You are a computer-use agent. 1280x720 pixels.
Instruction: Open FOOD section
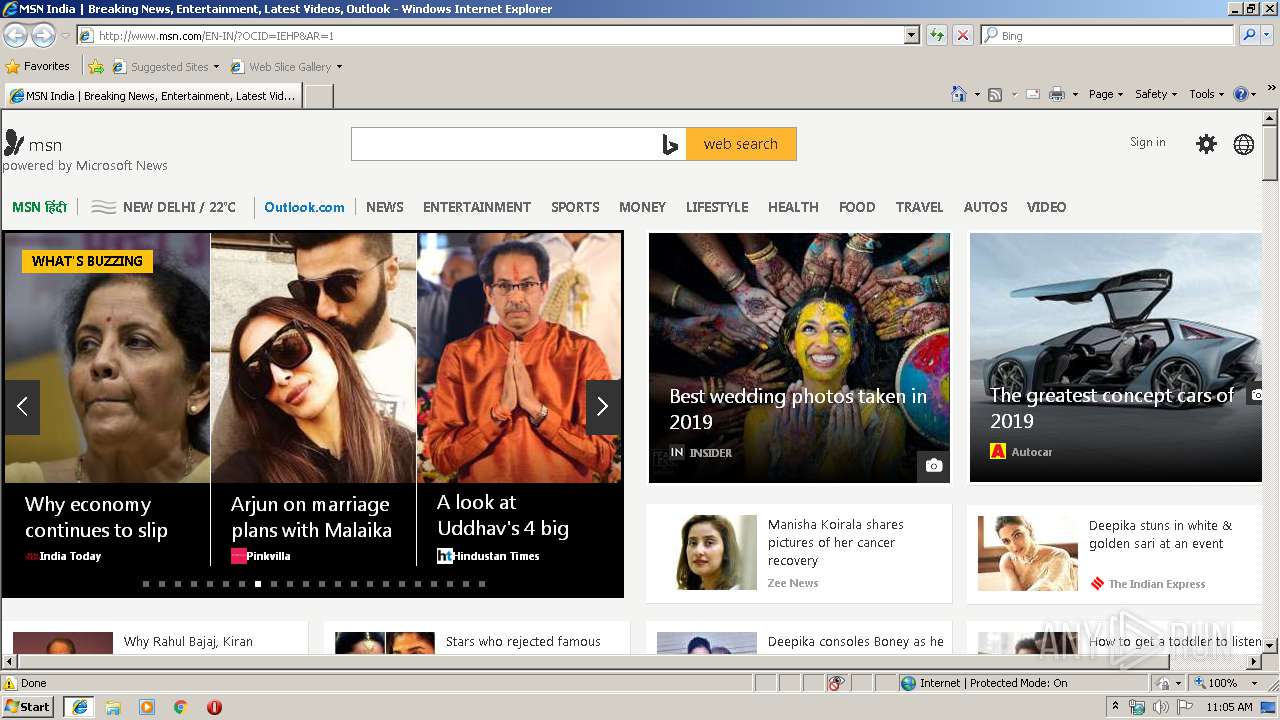click(857, 207)
